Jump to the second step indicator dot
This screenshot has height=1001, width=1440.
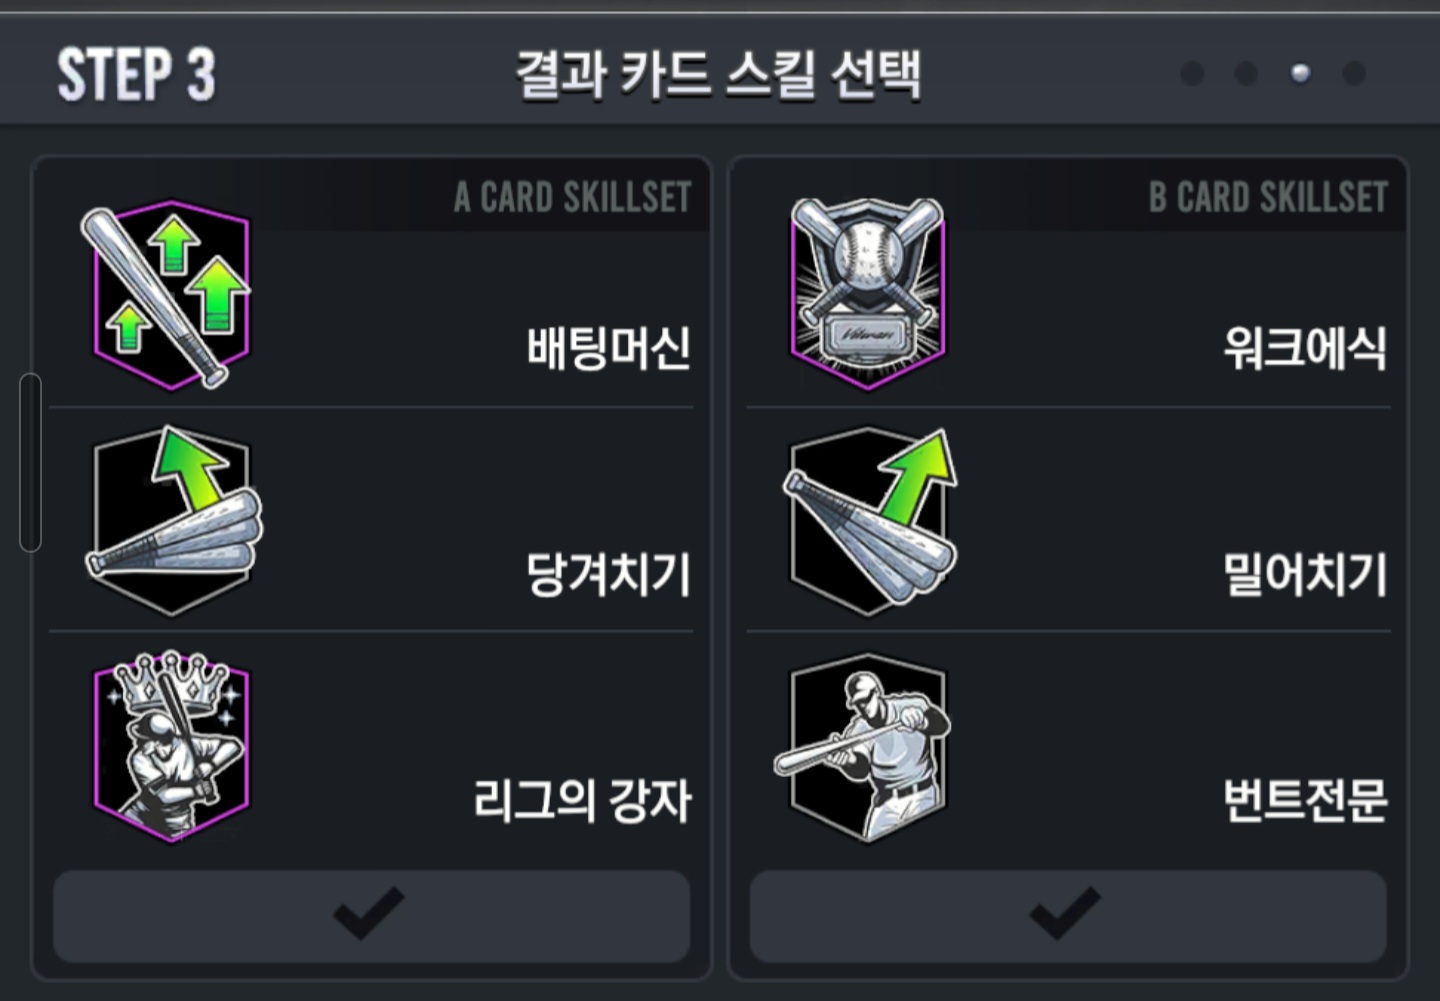1246,73
